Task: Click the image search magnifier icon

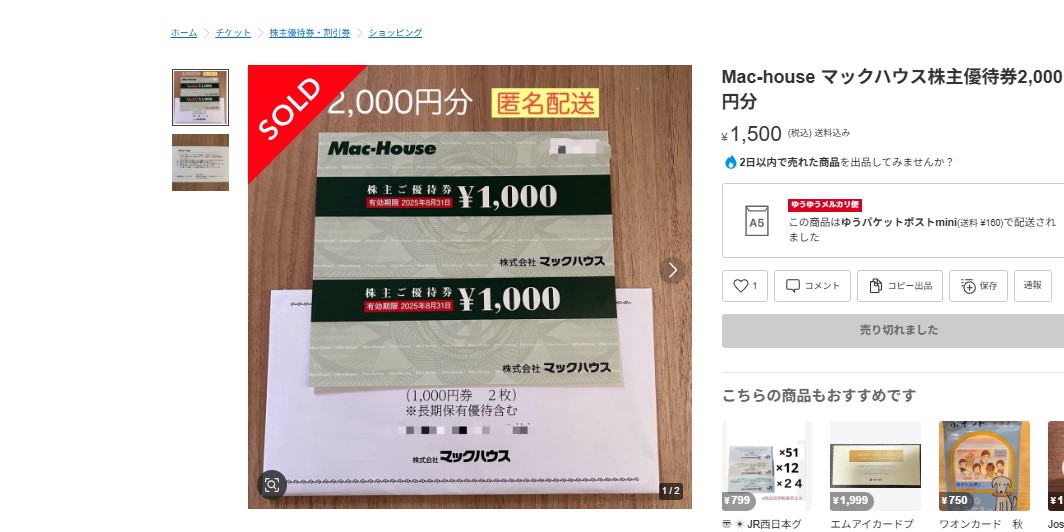Action: [271, 484]
